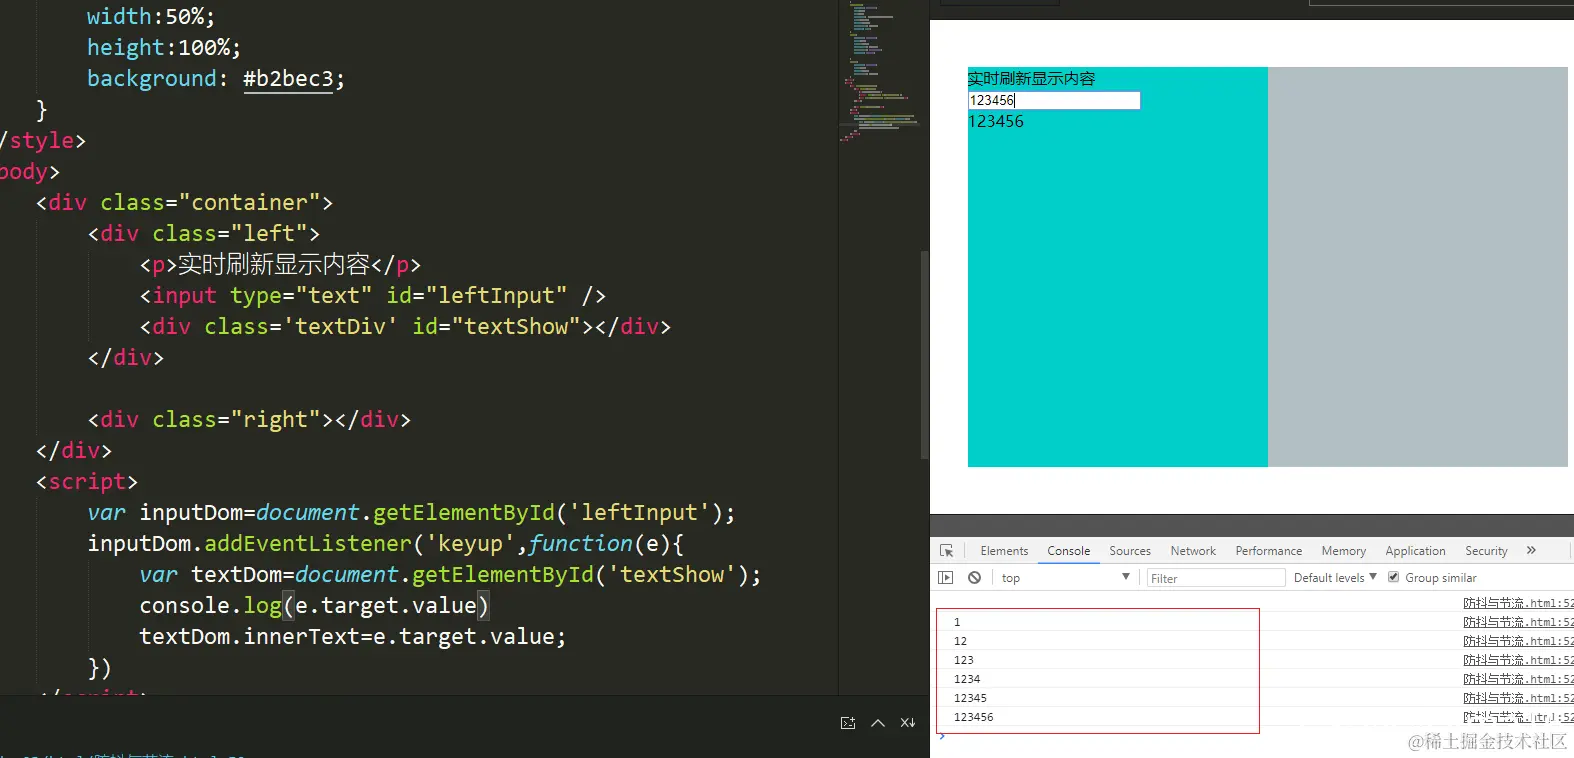Click the div class="container" line
1574x758 pixels.
click(x=184, y=202)
